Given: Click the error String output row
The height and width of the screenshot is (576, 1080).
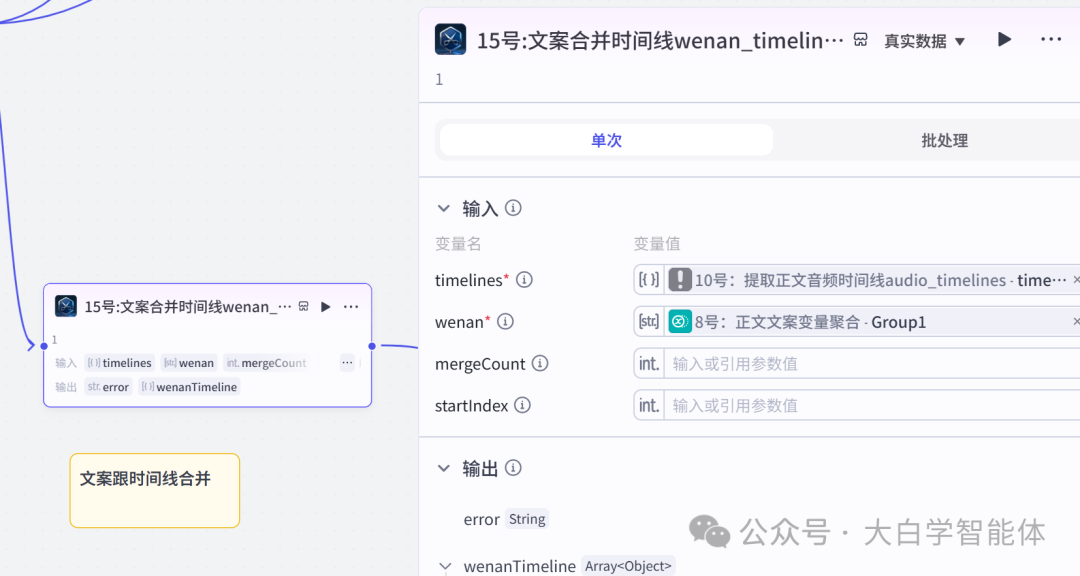Looking at the screenshot, I should (x=506, y=519).
